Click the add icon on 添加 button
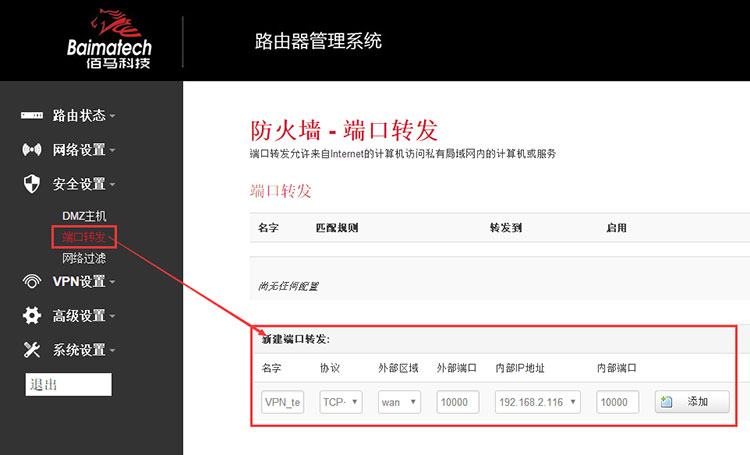 [x=668, y=402]
